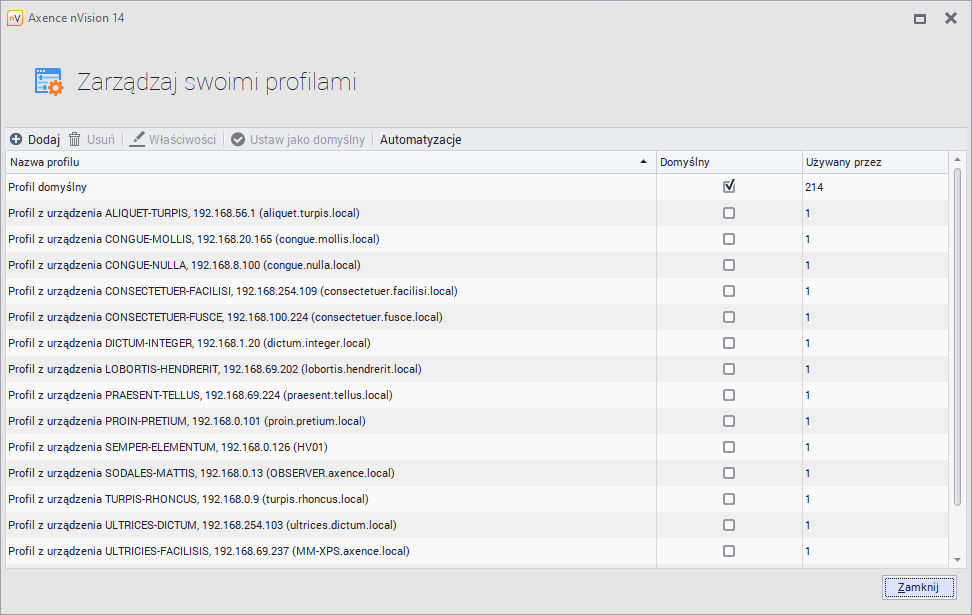The height and width of the screenshot is (615, 972).
Task: Enable the default checkbox for SODALES-MATTIS
Action: (729, 473)
